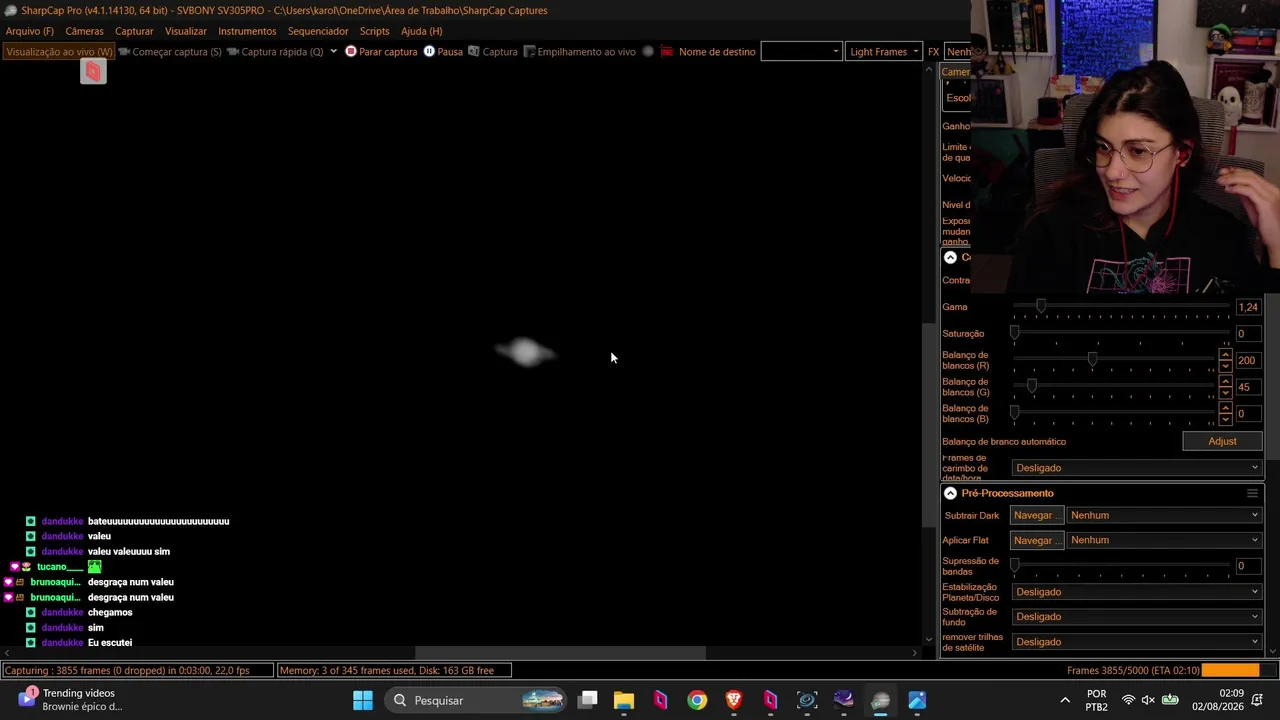
Task: Stop the capture with Parar captura
Action: pyautogui.click(x=381, y=51)
